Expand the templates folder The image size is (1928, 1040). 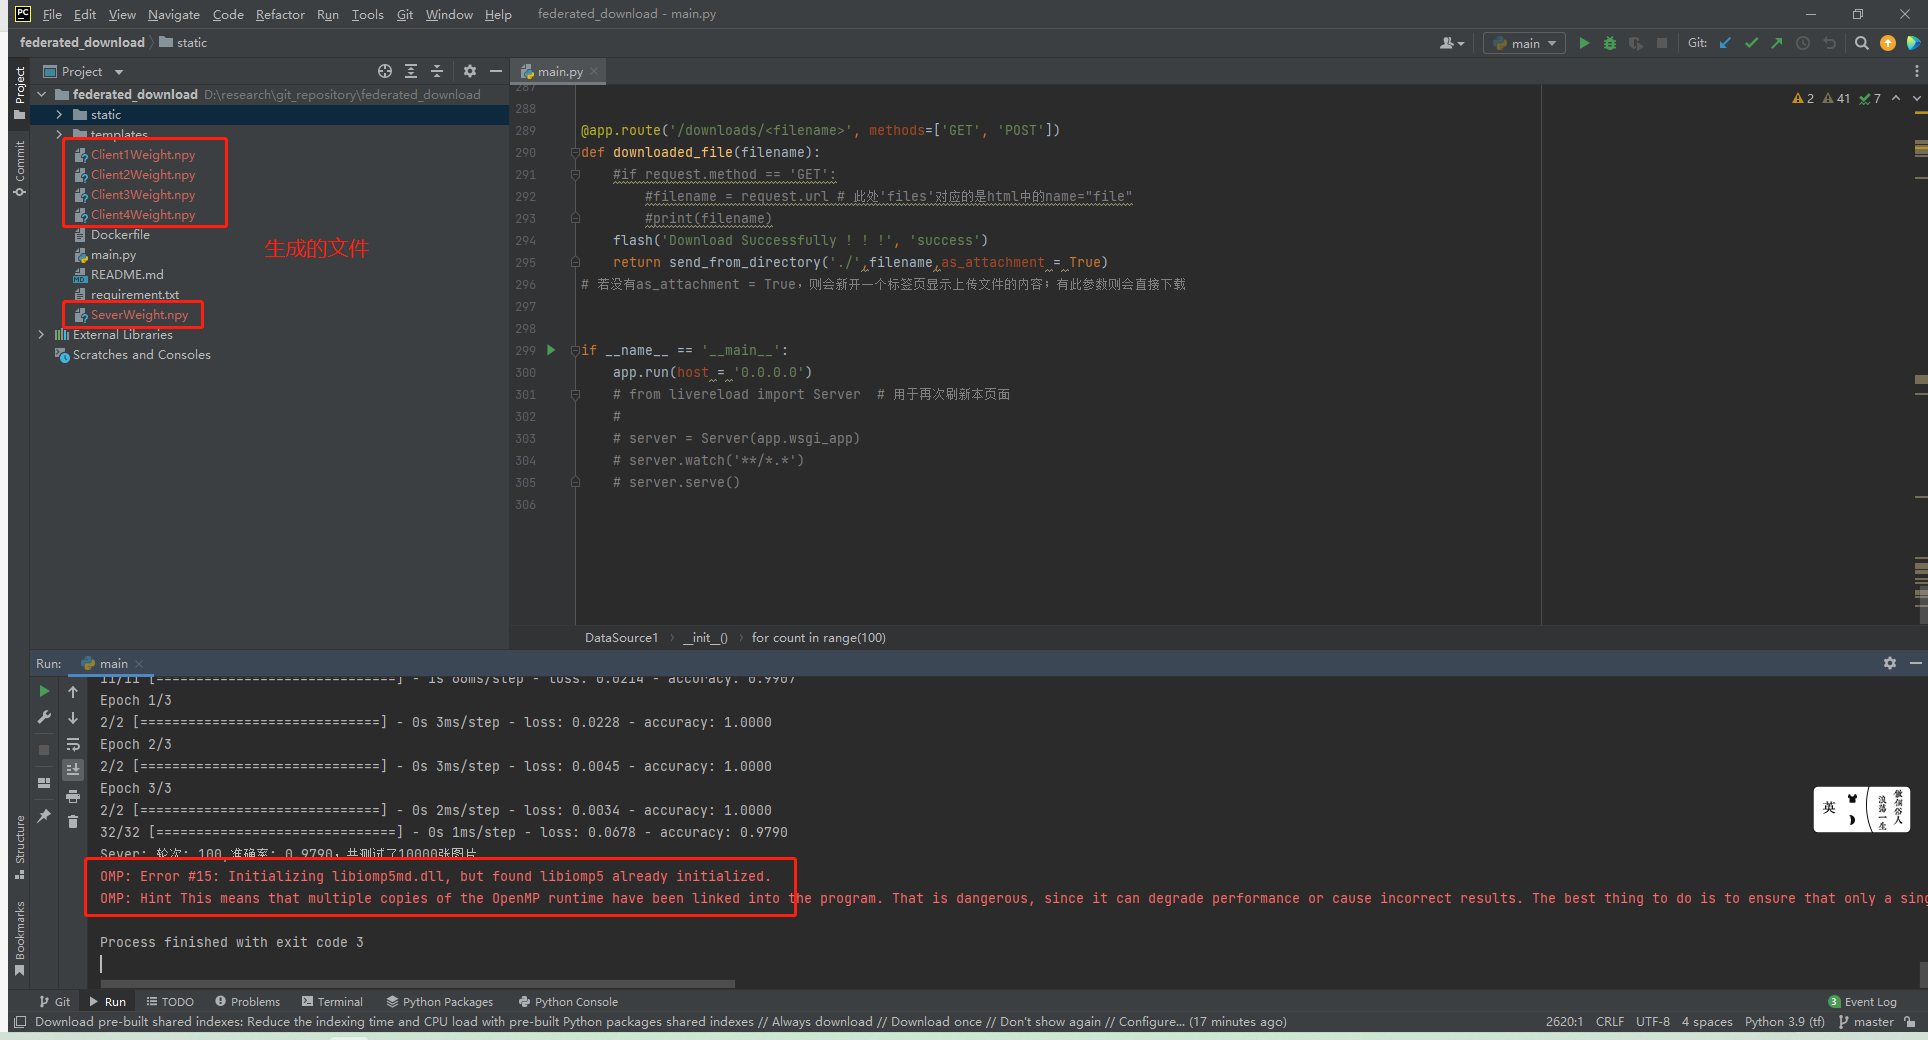59,134
